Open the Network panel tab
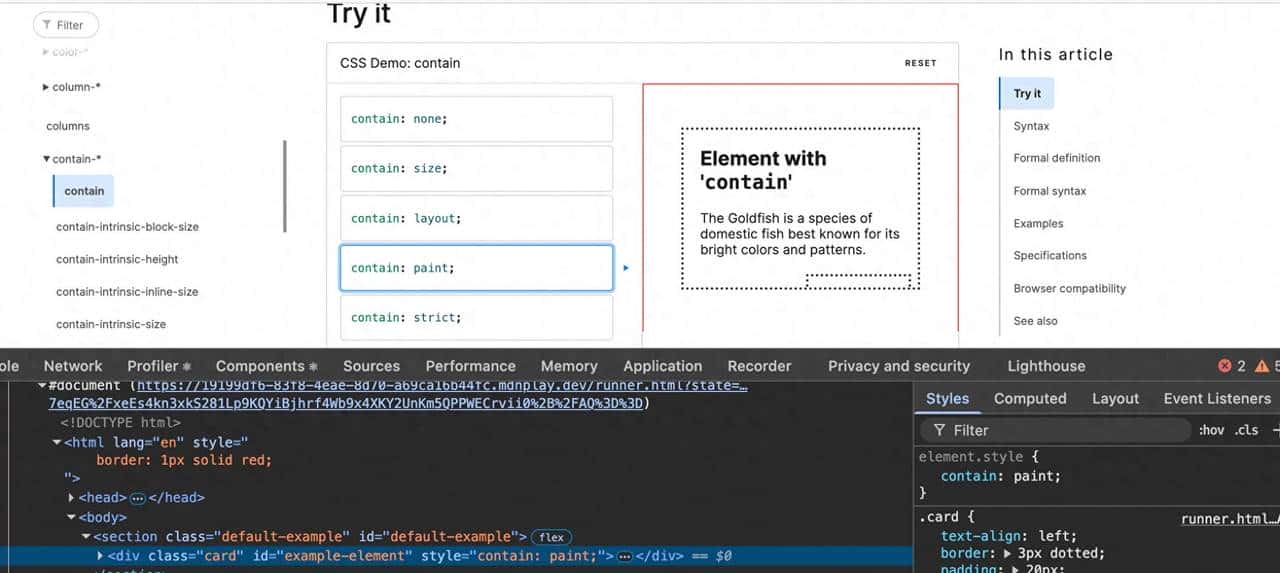 coord(73,366)
